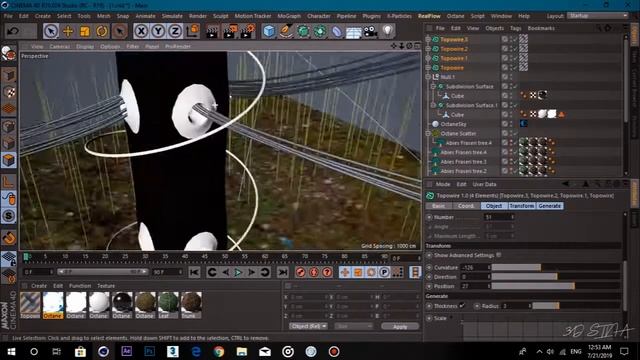Screen dimensions: 640x360
Task: Add a Light object
Action: pyautogui.click(x=388, y=31)
